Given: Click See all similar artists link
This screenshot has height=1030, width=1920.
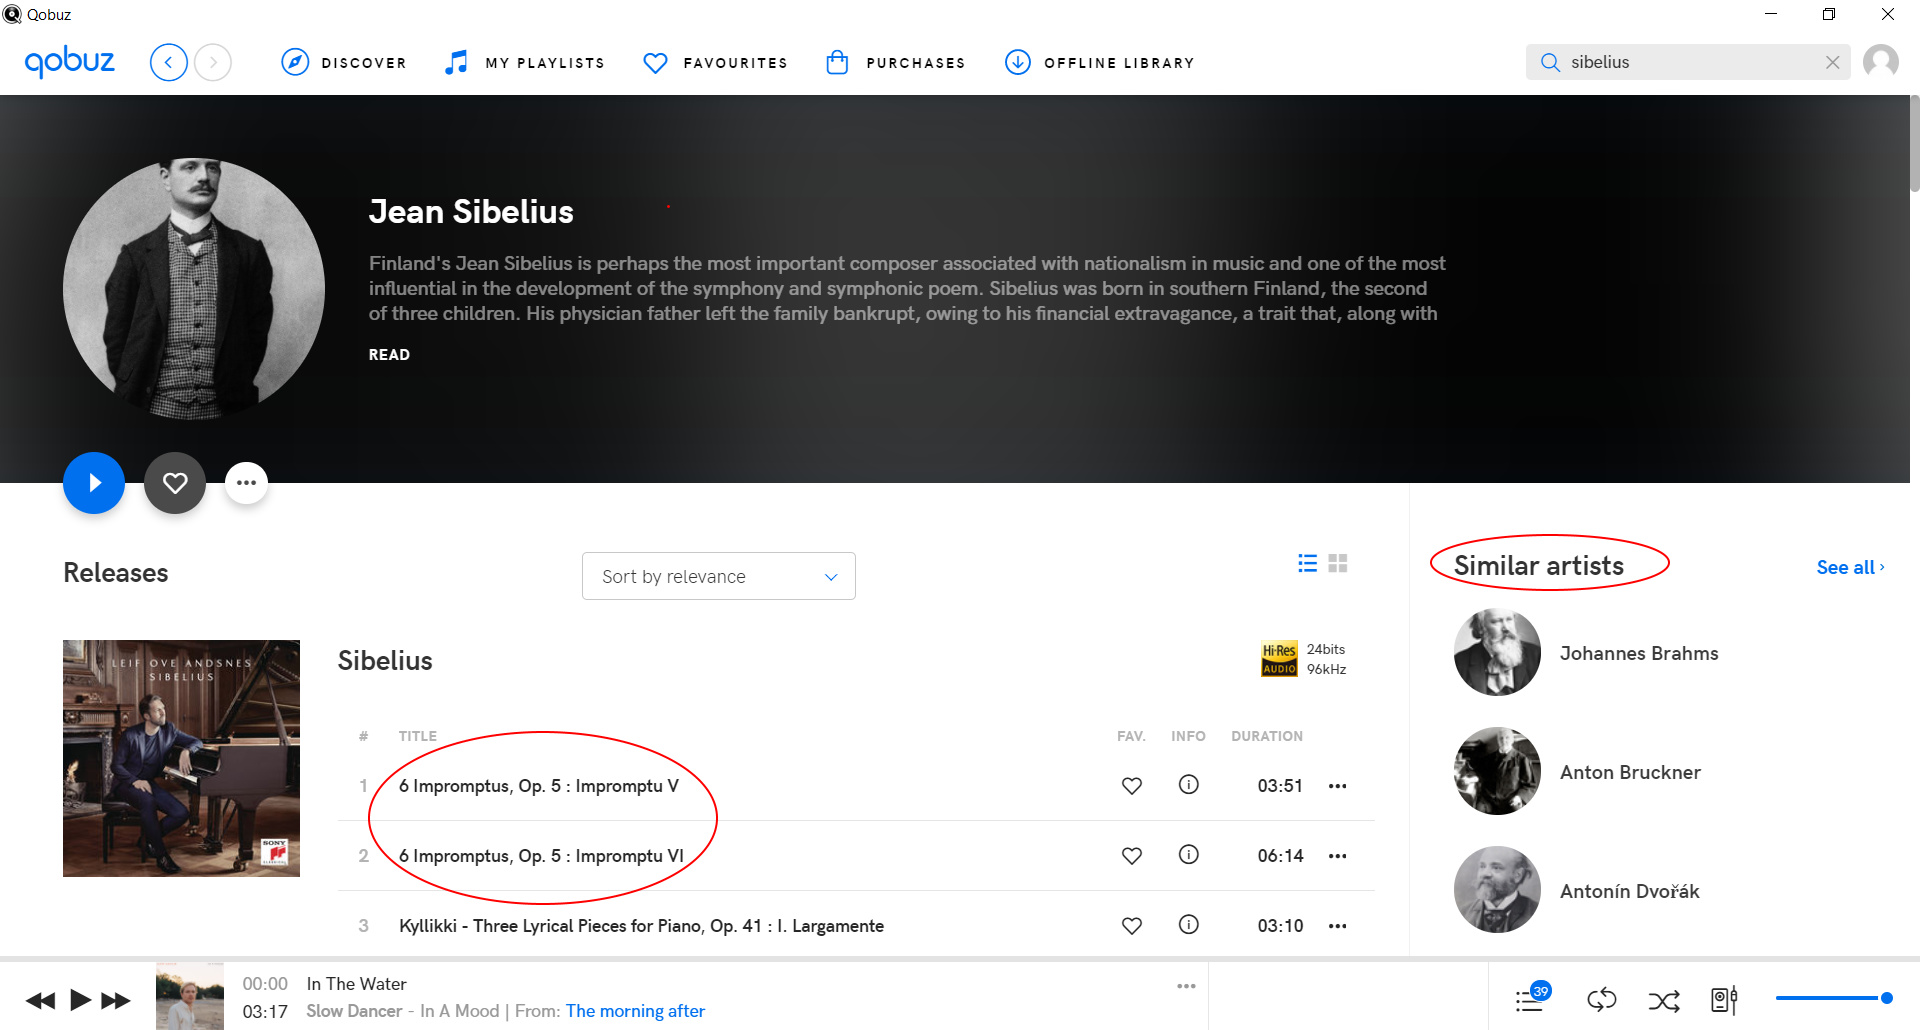Looking at the screenshot, I should point(1850,567).
